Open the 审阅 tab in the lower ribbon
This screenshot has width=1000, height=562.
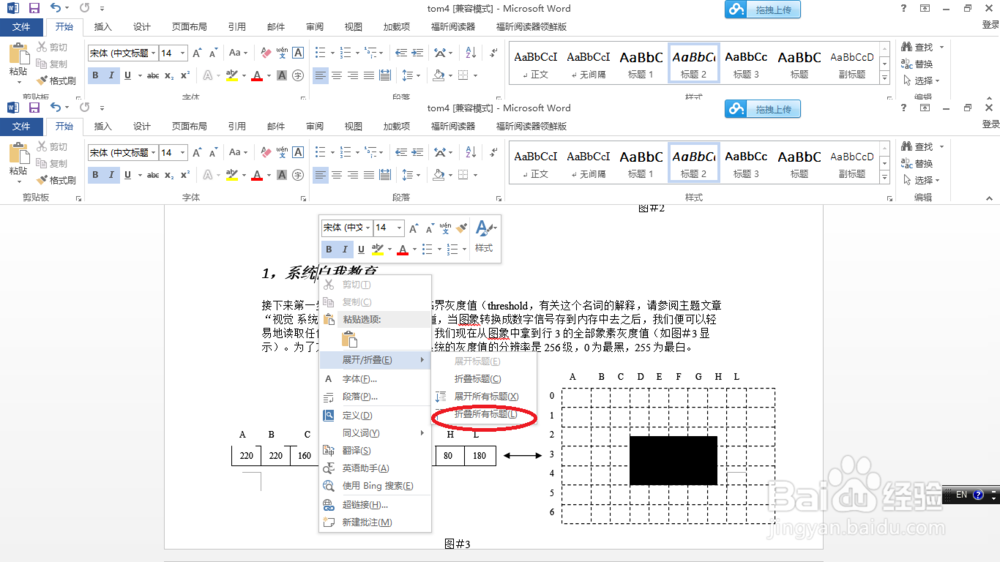(x=314, y=126)
